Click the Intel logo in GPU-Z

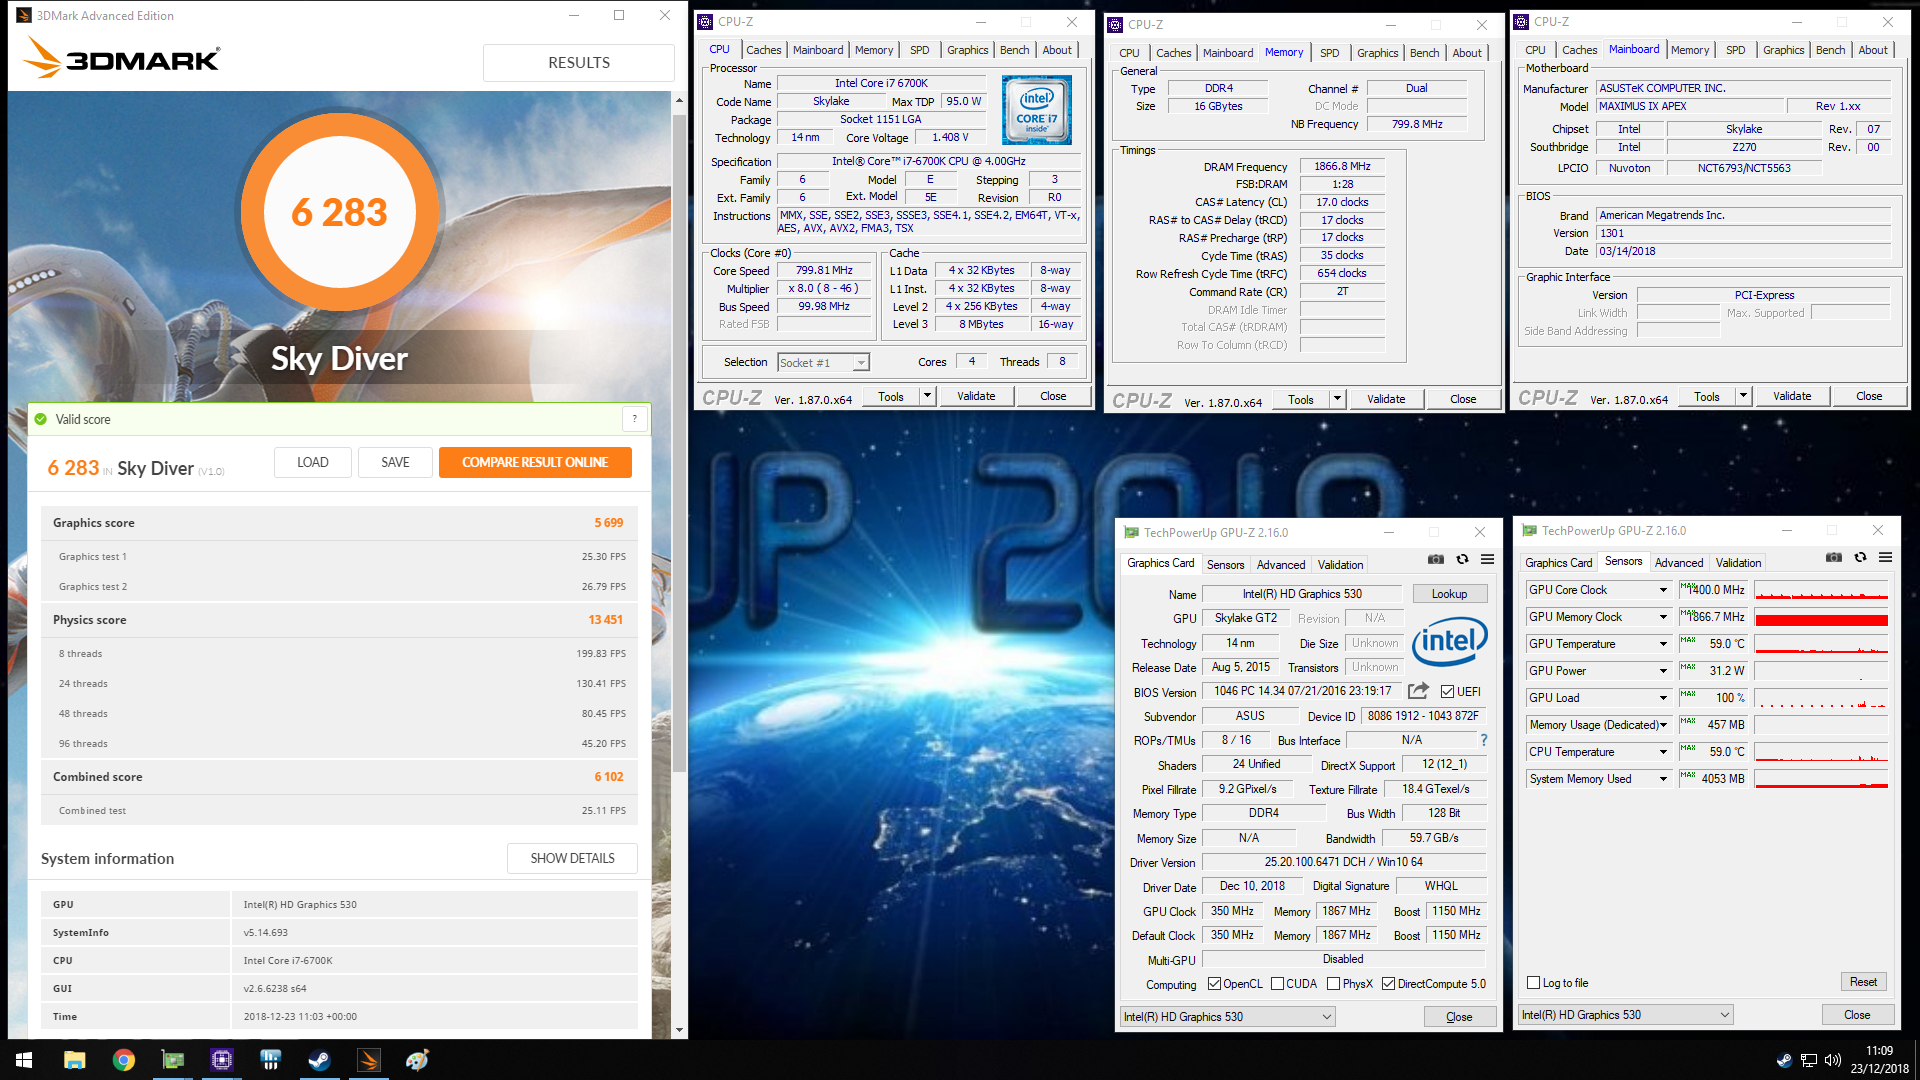point(1449,640)
